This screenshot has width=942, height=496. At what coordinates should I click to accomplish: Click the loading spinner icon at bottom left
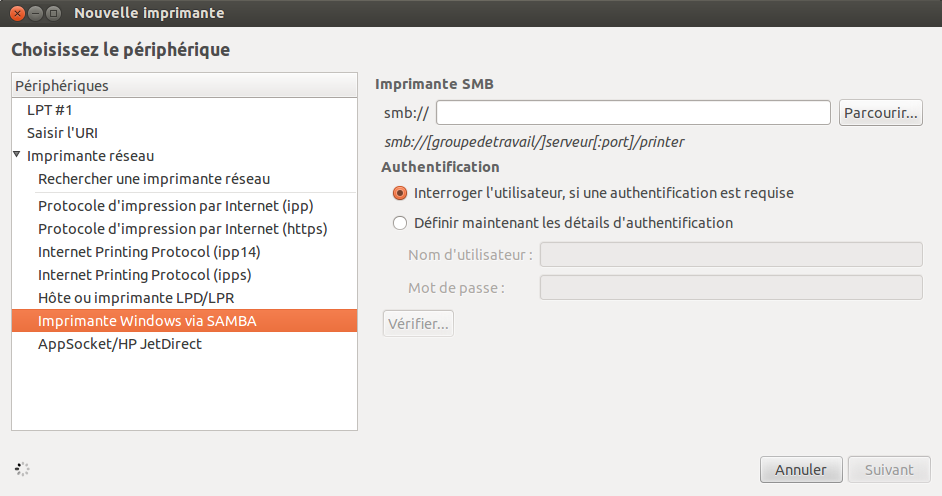(22, 469)
